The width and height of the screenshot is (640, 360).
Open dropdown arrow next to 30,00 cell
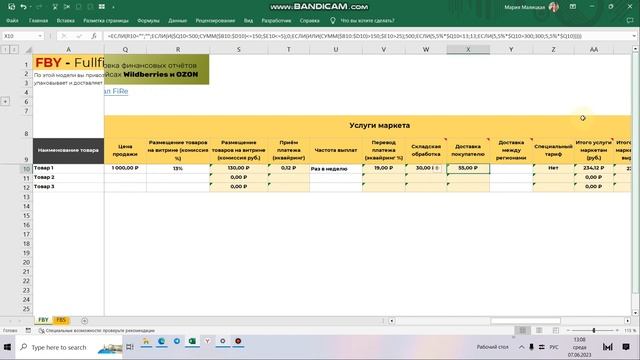coord(437,168)
